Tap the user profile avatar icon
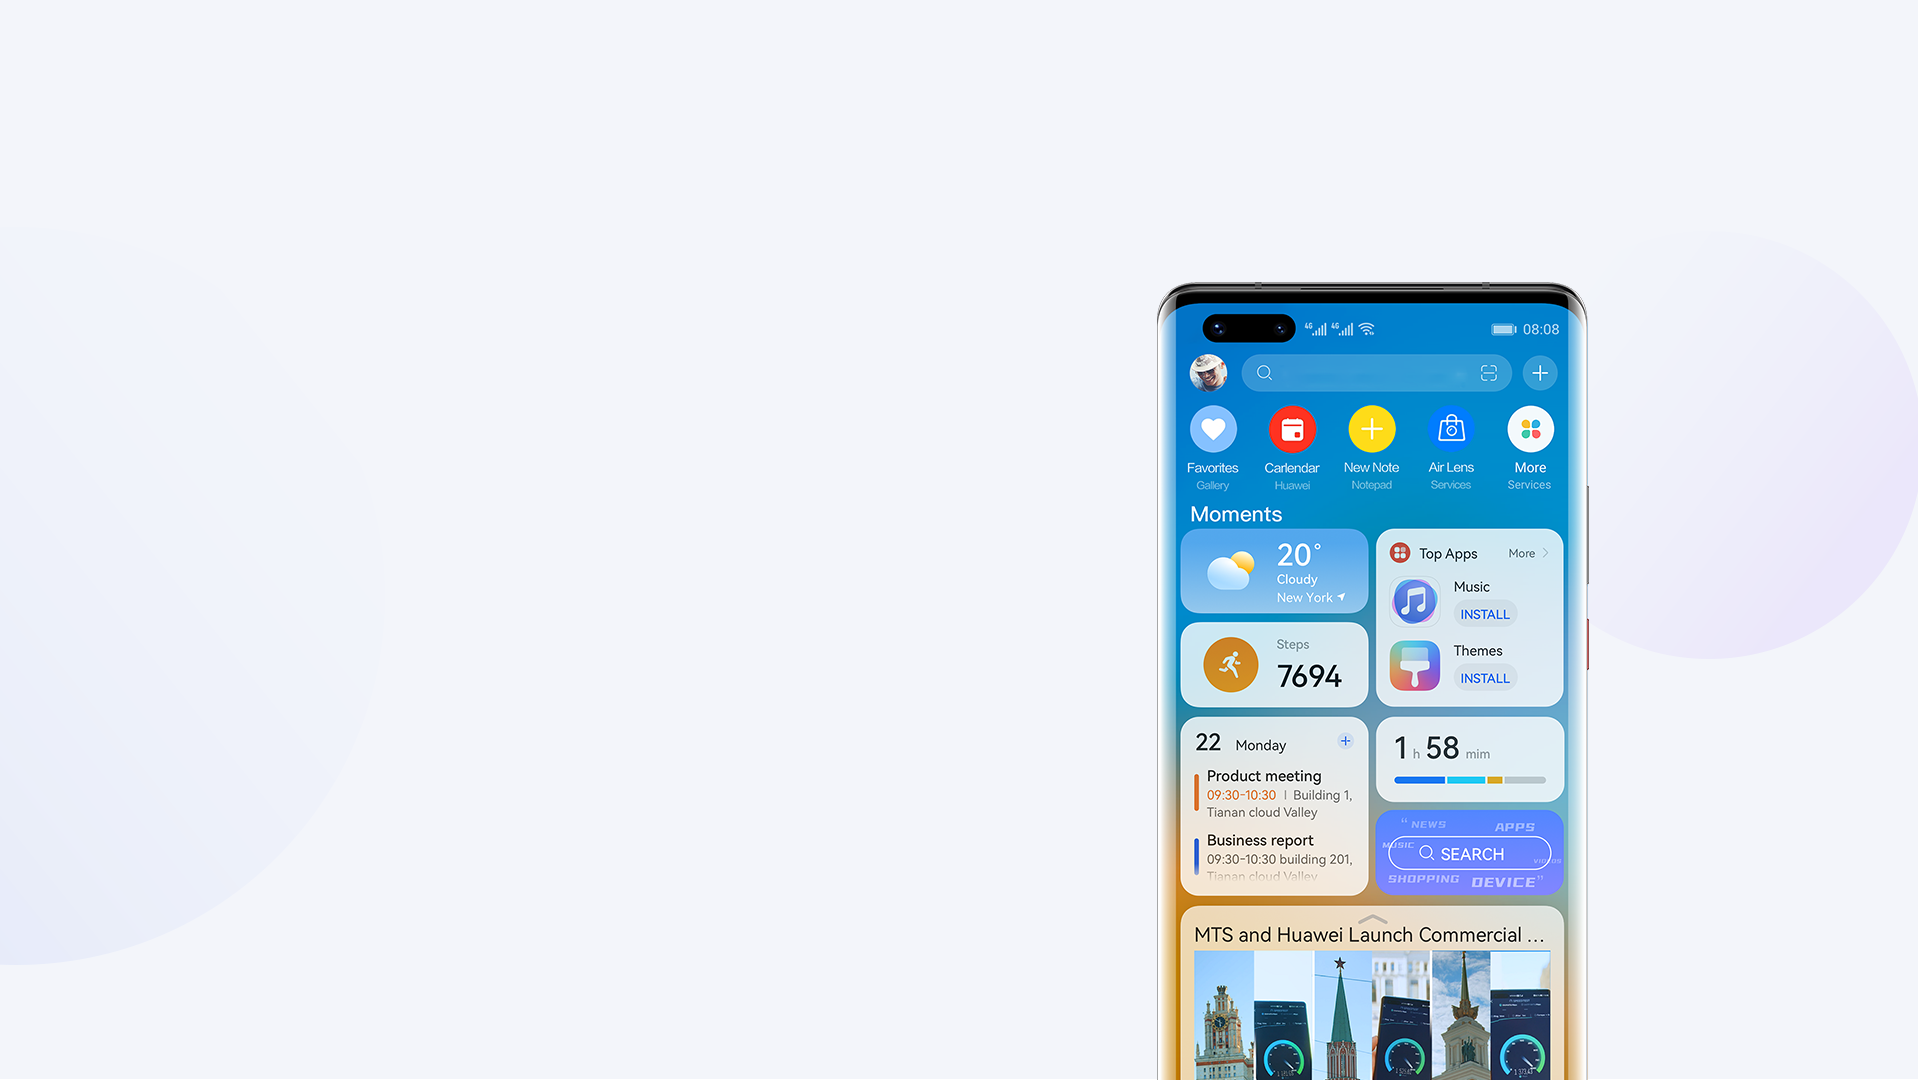Viewport: 1920px width, 1080px height. coord(1209,372)
